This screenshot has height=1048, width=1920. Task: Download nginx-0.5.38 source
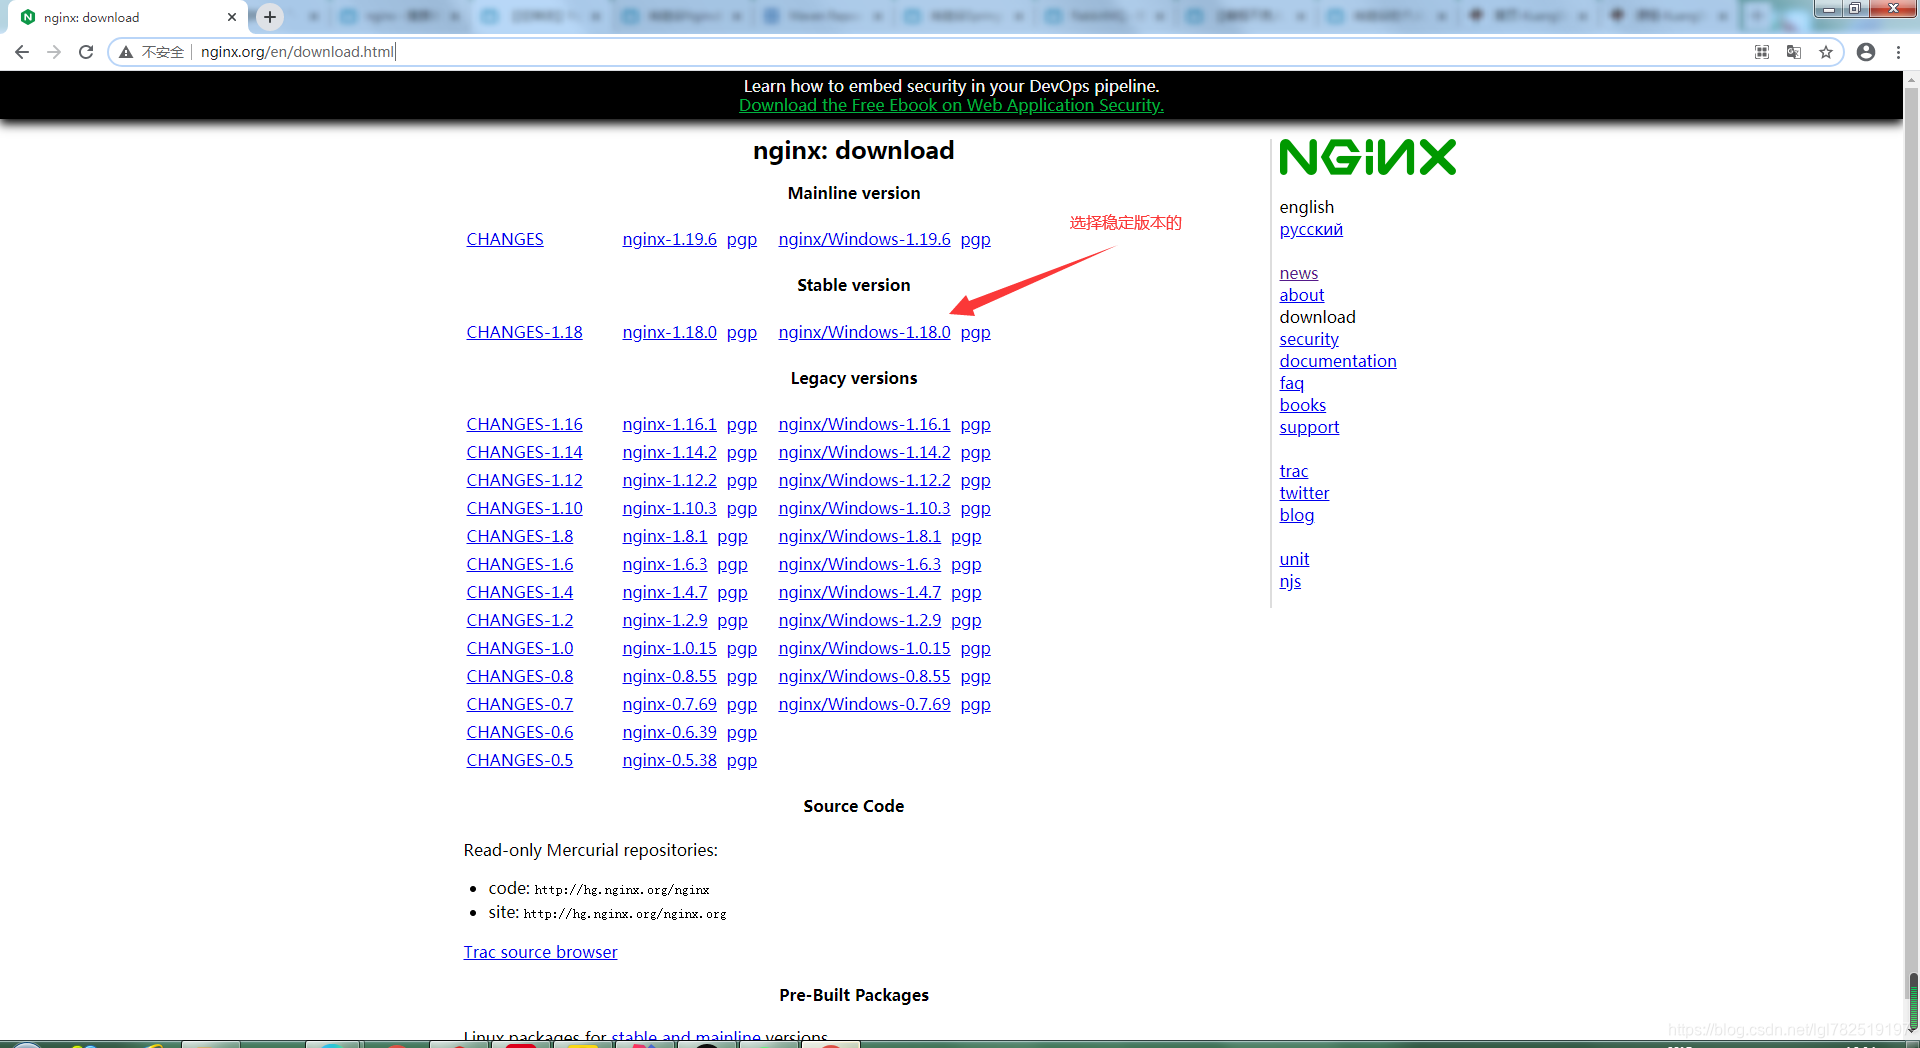669,760
